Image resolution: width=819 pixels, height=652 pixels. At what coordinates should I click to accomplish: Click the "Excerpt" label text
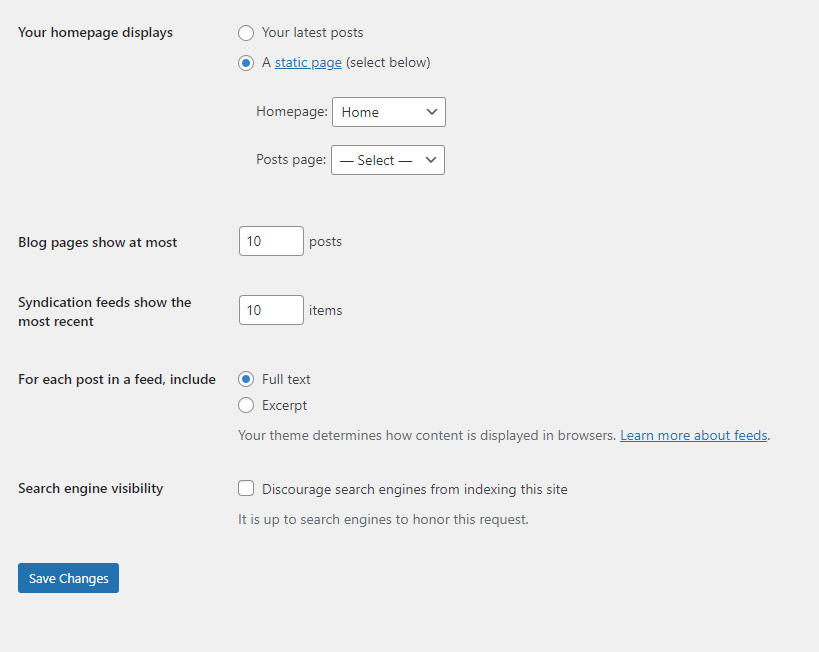click(x=284, y=405)
